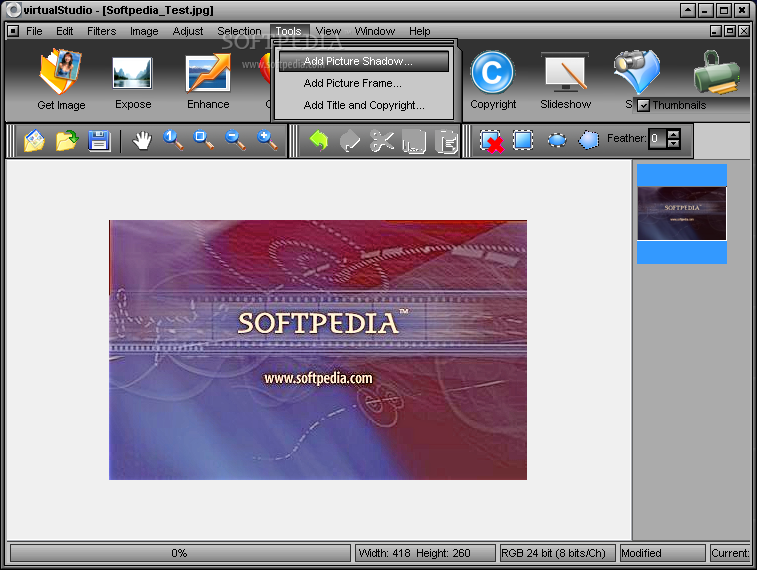Viewport: 757px width, 570px height.
Task: Click the Current: status field
Action: pos(730,553)
